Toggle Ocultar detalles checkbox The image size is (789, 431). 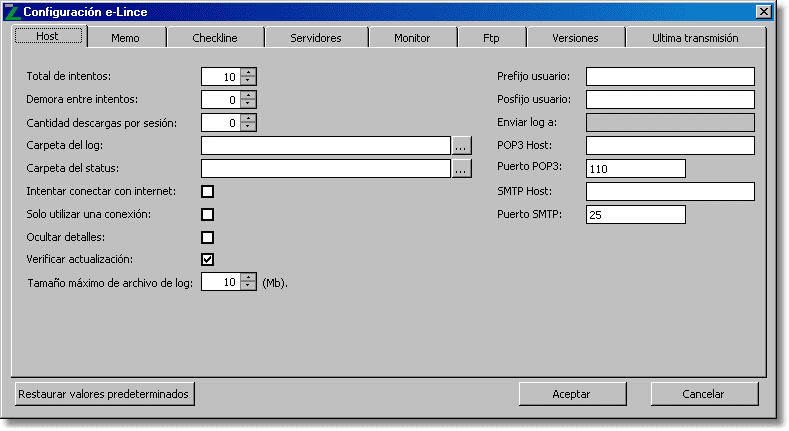click(207, 237)
